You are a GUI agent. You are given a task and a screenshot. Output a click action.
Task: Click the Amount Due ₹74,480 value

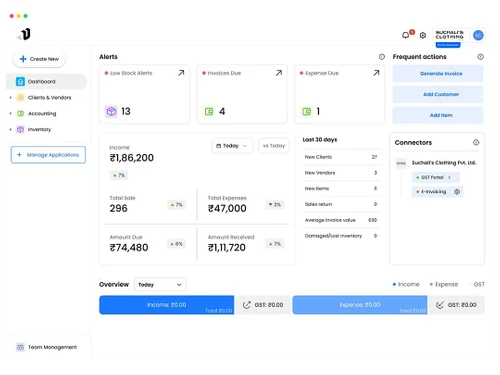point(129,248)
